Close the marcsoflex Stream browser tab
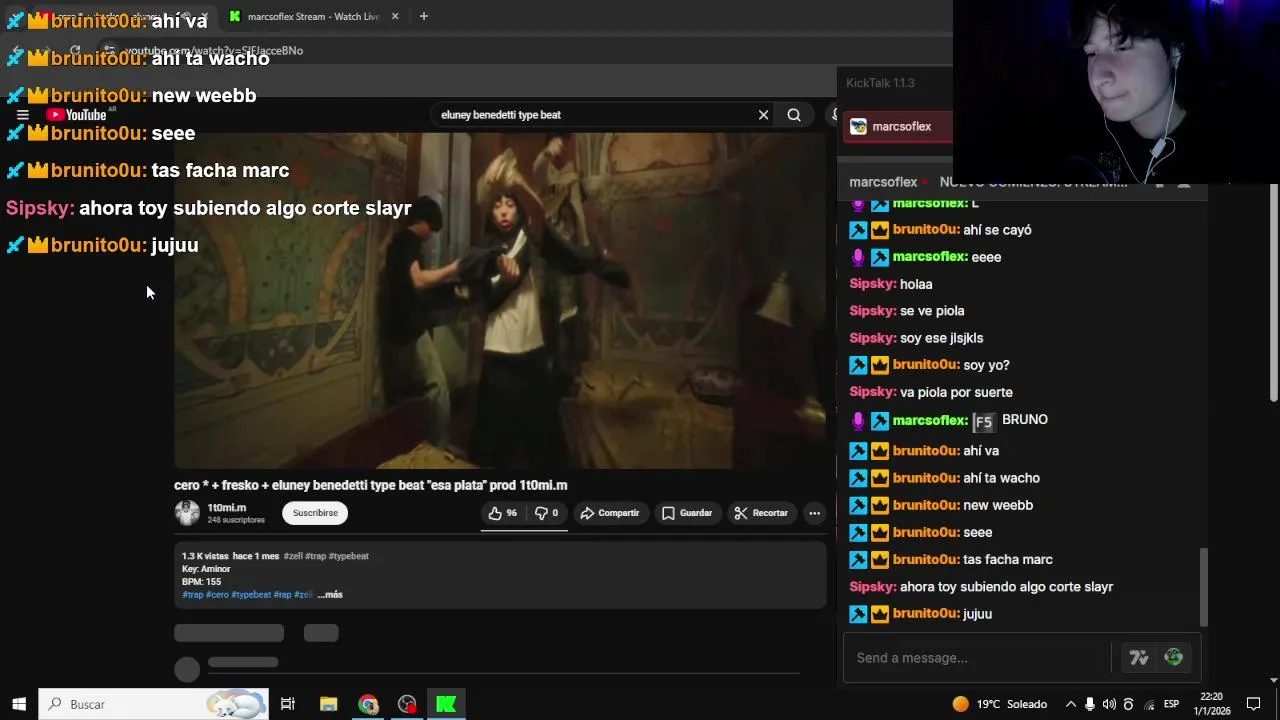Viewport: 1280px width, 720px height. point(395,16)
